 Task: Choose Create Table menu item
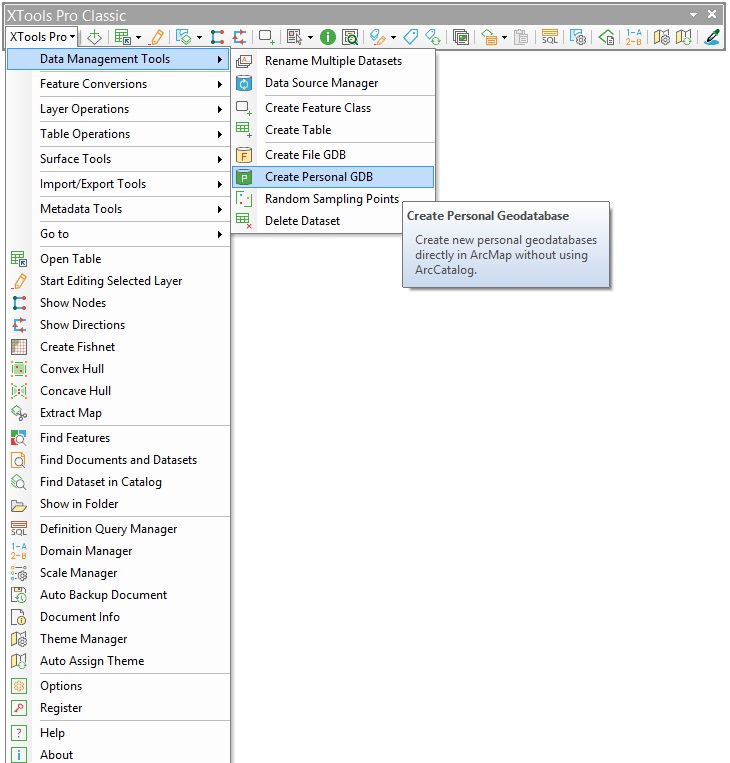point(333,130)
